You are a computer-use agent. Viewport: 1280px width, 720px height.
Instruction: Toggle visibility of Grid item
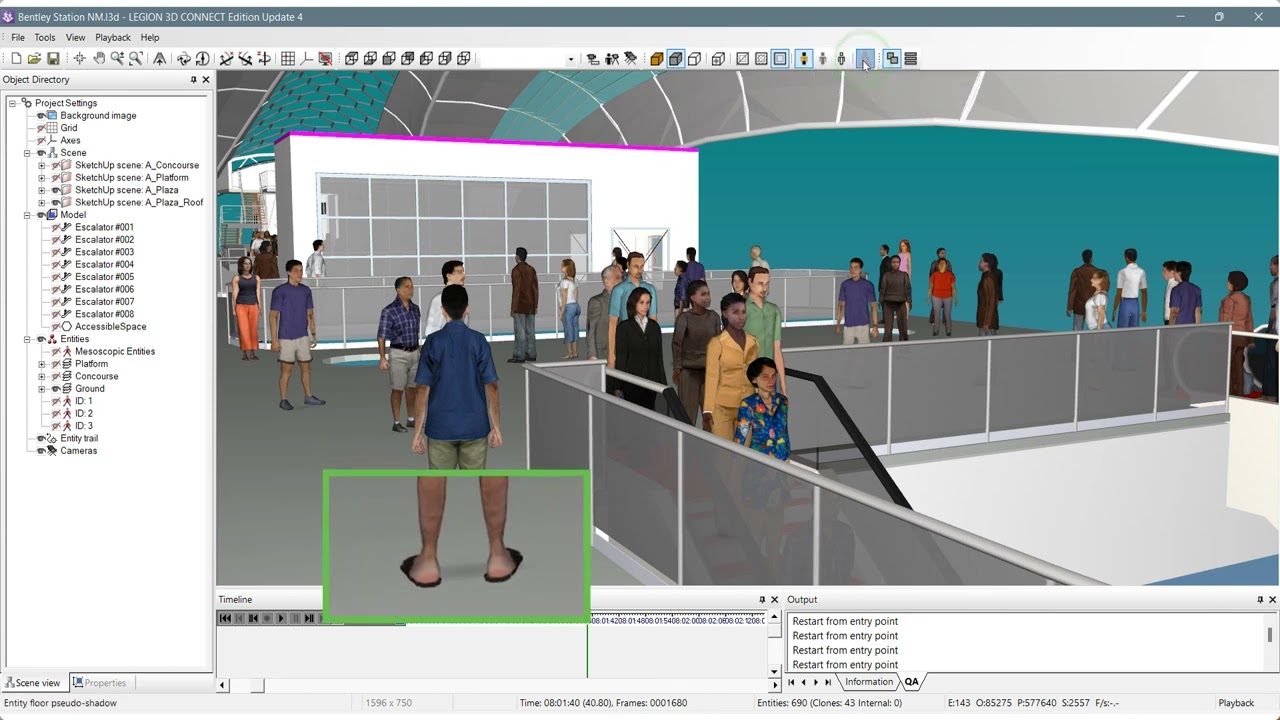coord(41,128)
